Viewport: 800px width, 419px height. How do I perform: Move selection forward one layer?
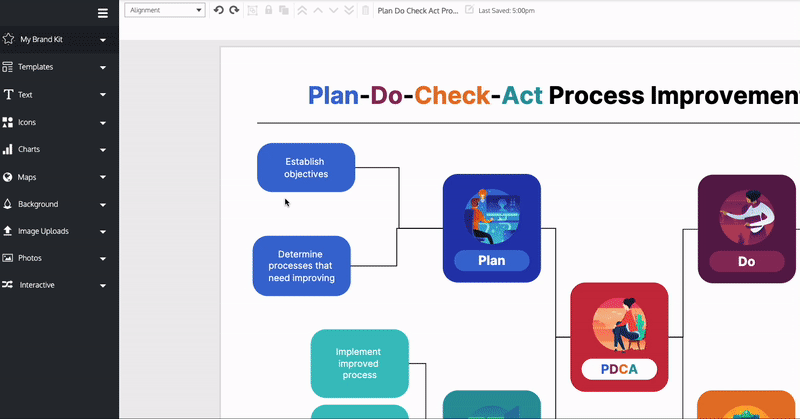point(318,10)
